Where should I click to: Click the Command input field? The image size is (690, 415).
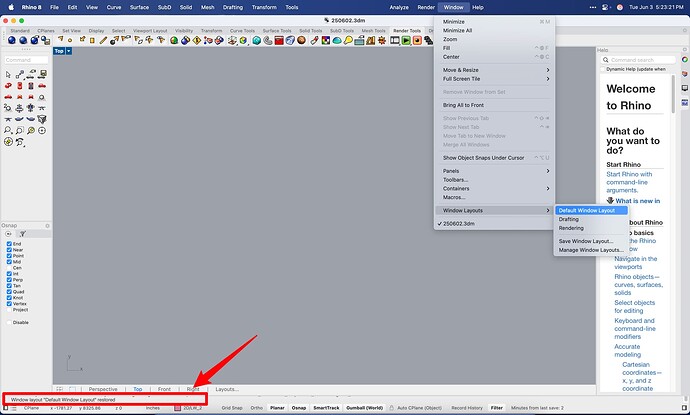[x=26, y=60]
